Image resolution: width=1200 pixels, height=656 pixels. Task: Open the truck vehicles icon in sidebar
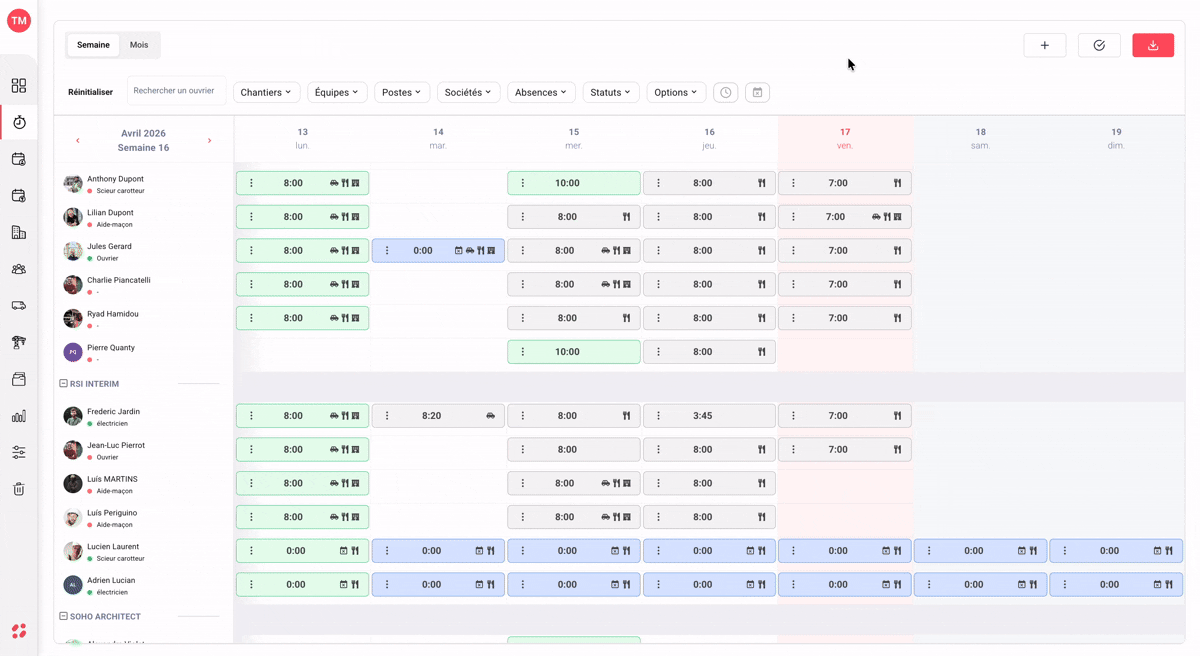click(18, 306)
